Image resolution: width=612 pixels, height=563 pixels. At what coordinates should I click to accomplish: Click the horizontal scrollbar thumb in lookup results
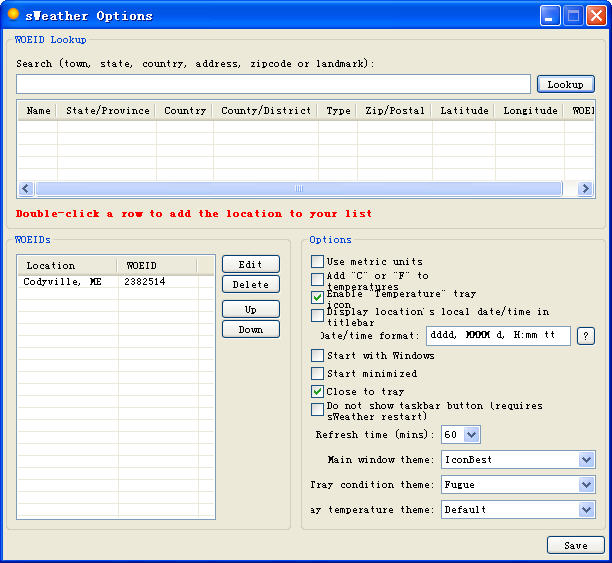[299, 189]
